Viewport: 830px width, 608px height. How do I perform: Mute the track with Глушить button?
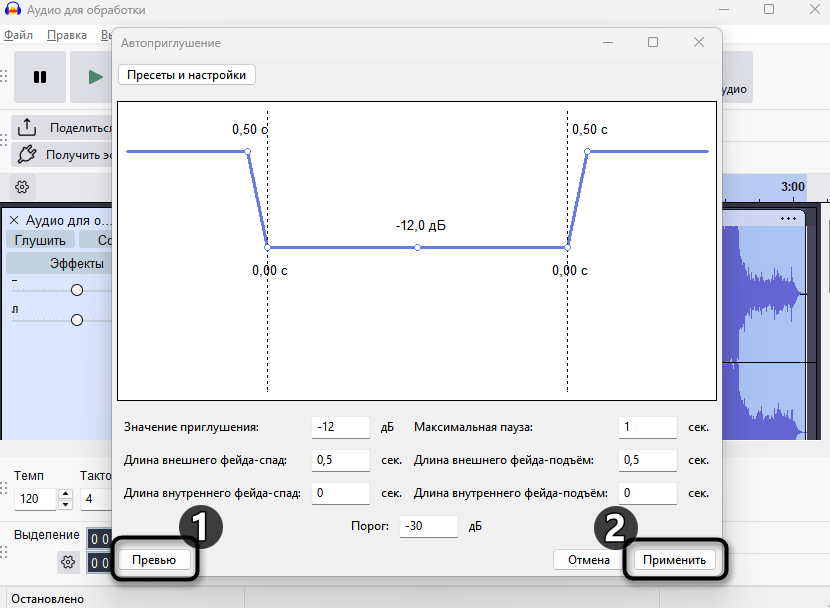pos(40,240)
